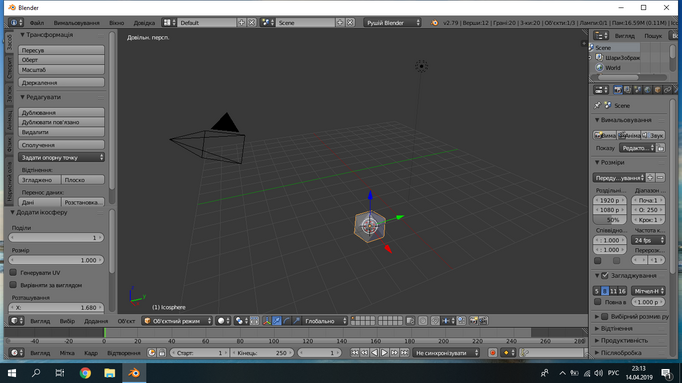Enable the Генерувати UV checkbox

point(13,272)
